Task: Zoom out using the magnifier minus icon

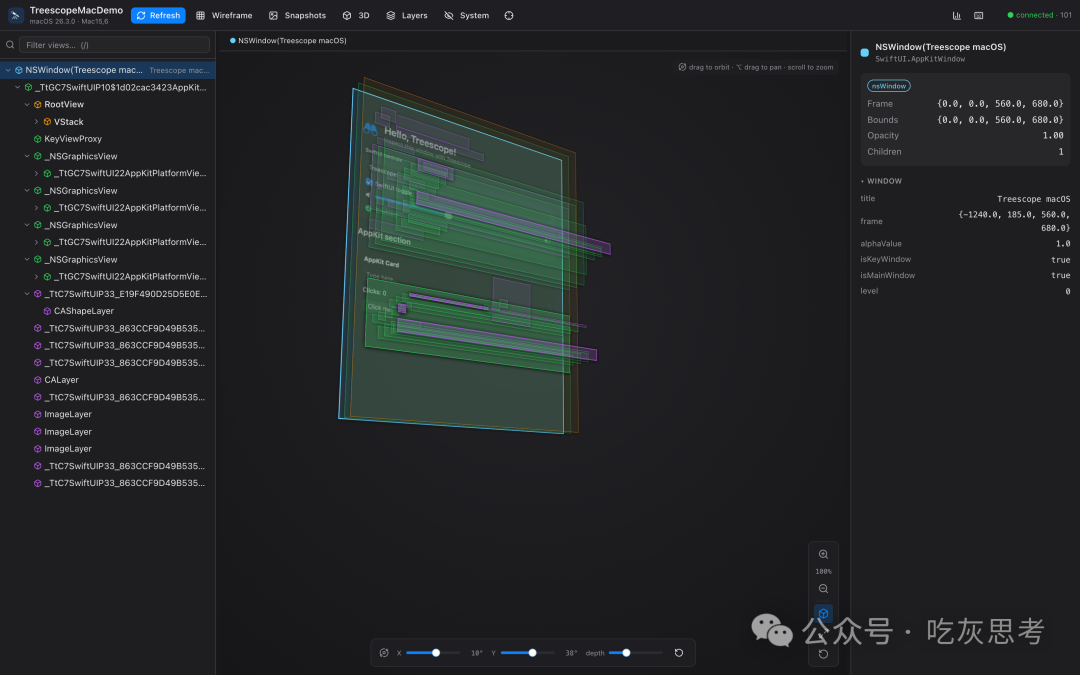Action: (823, 589)
